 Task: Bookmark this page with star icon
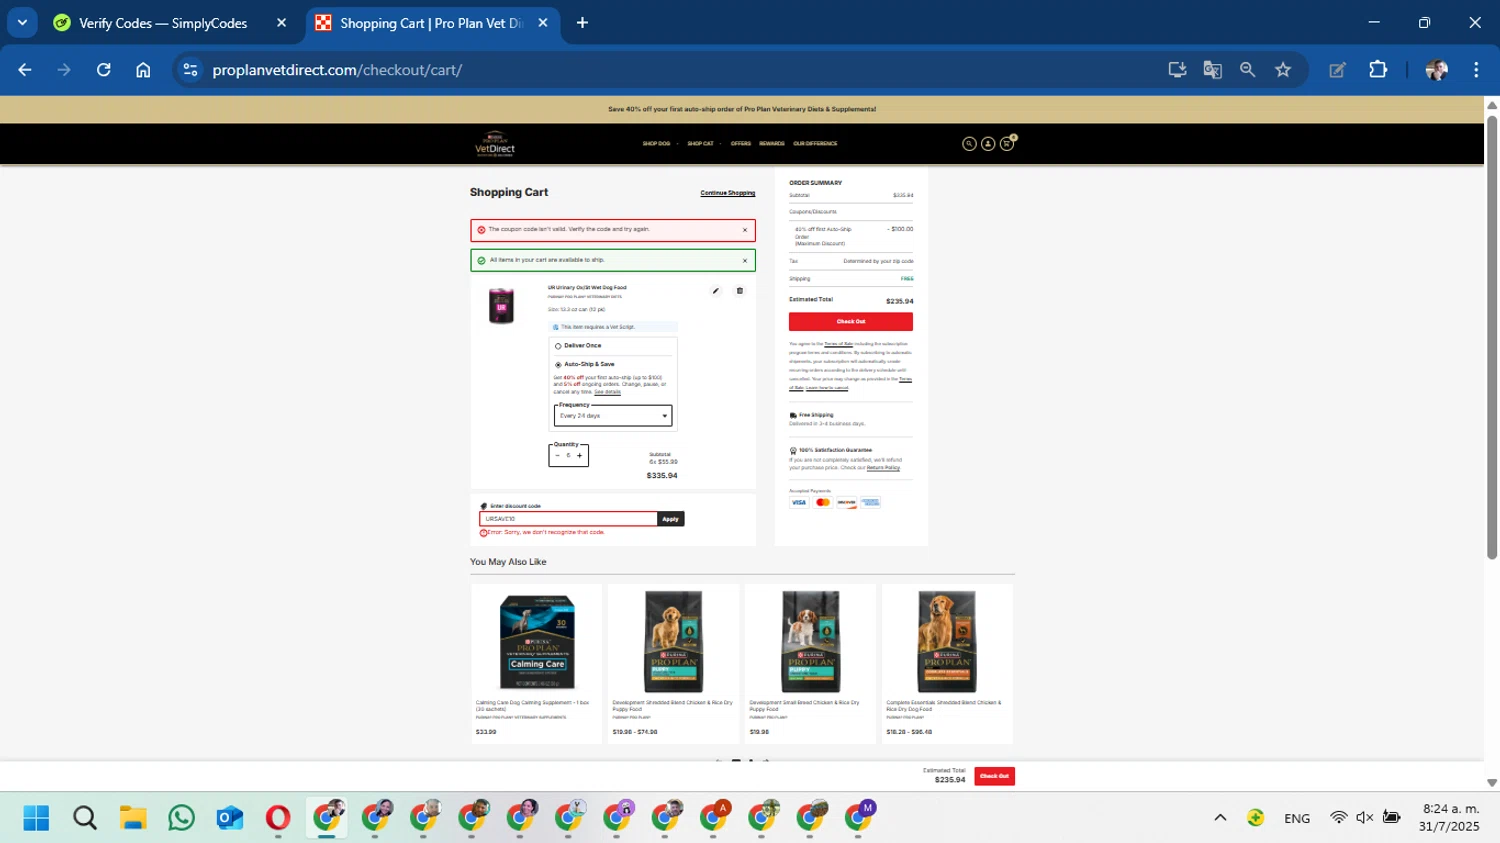[1283, 70]
